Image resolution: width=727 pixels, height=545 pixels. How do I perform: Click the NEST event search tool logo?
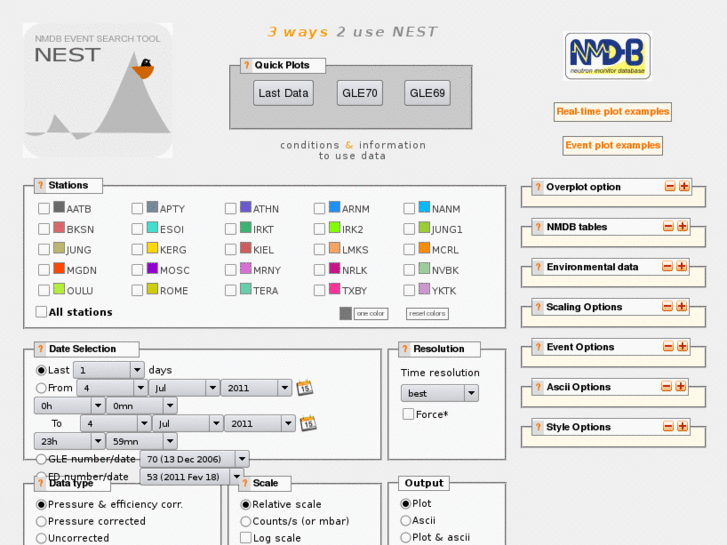pos(98,90)
